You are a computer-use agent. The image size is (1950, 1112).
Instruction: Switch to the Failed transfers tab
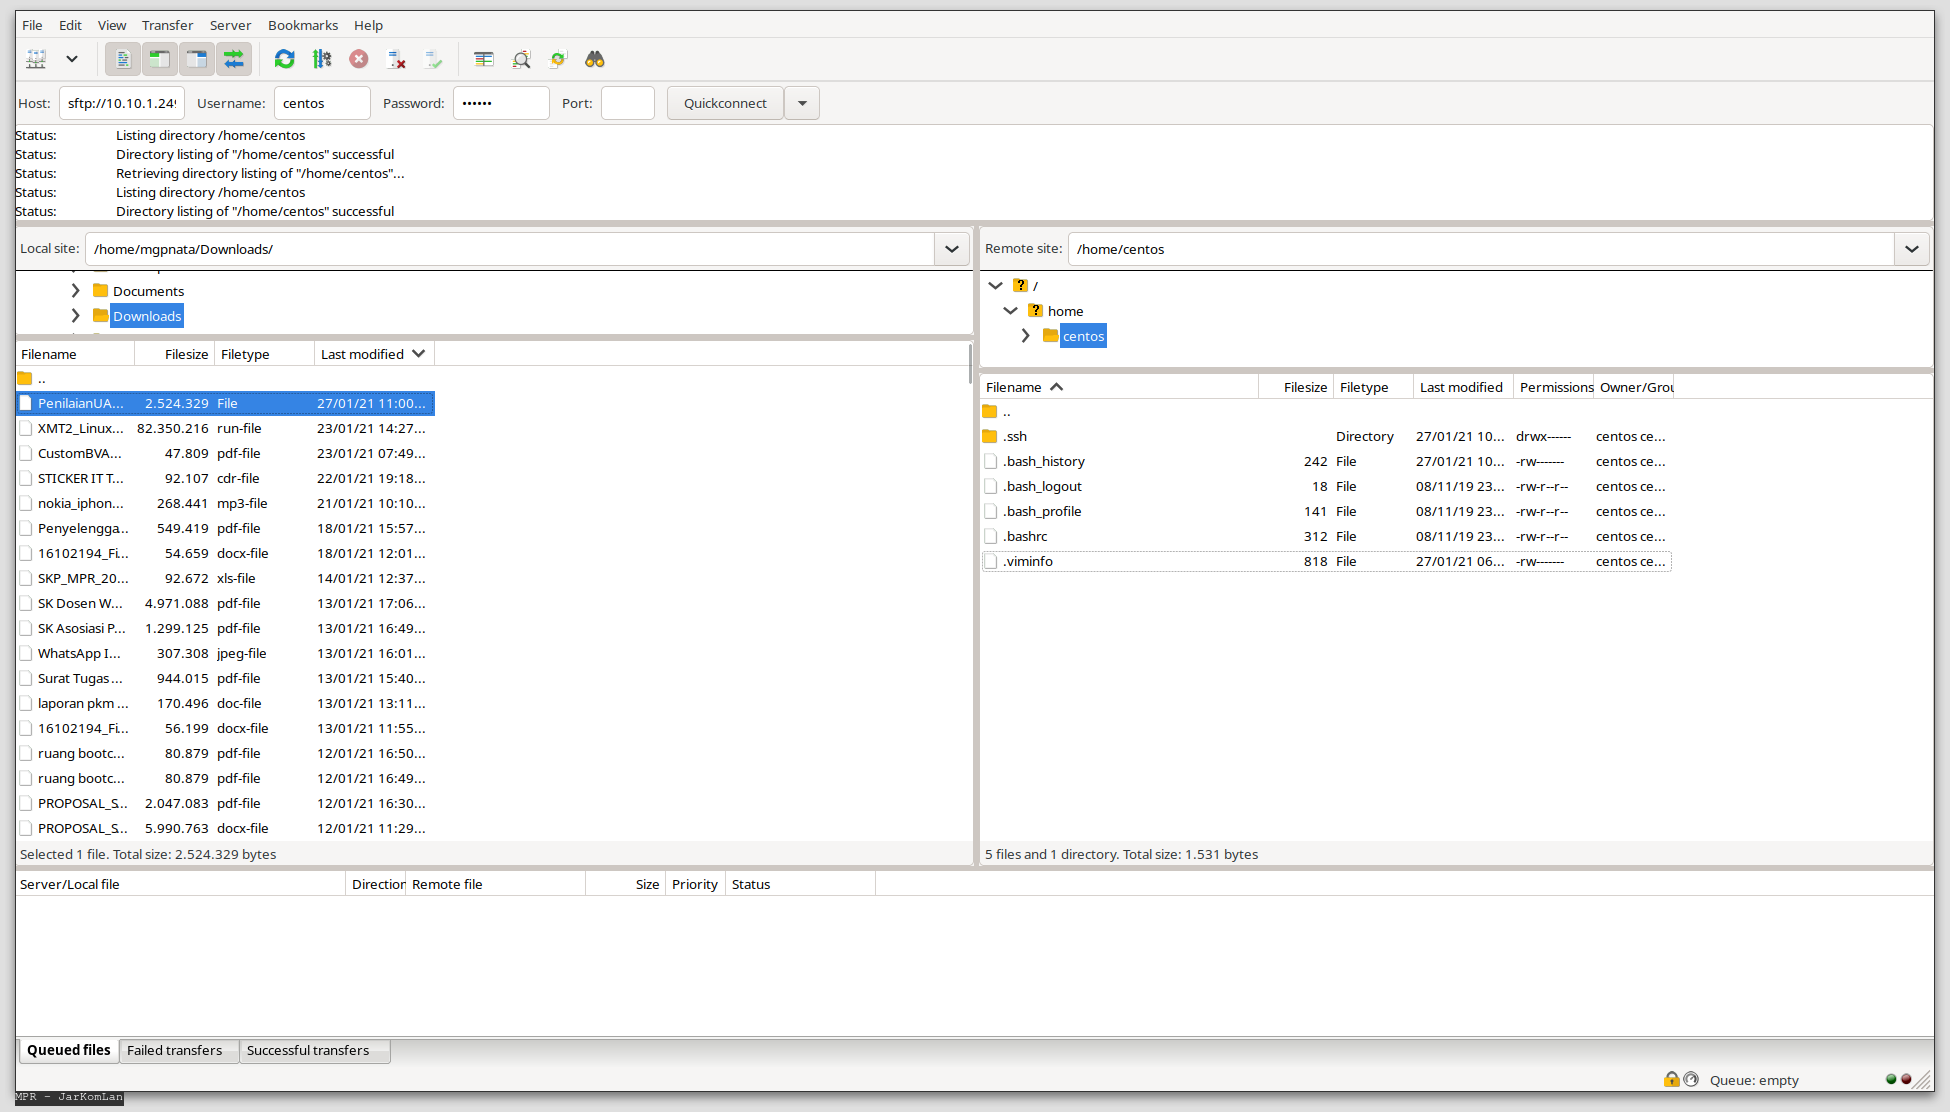175,1050
